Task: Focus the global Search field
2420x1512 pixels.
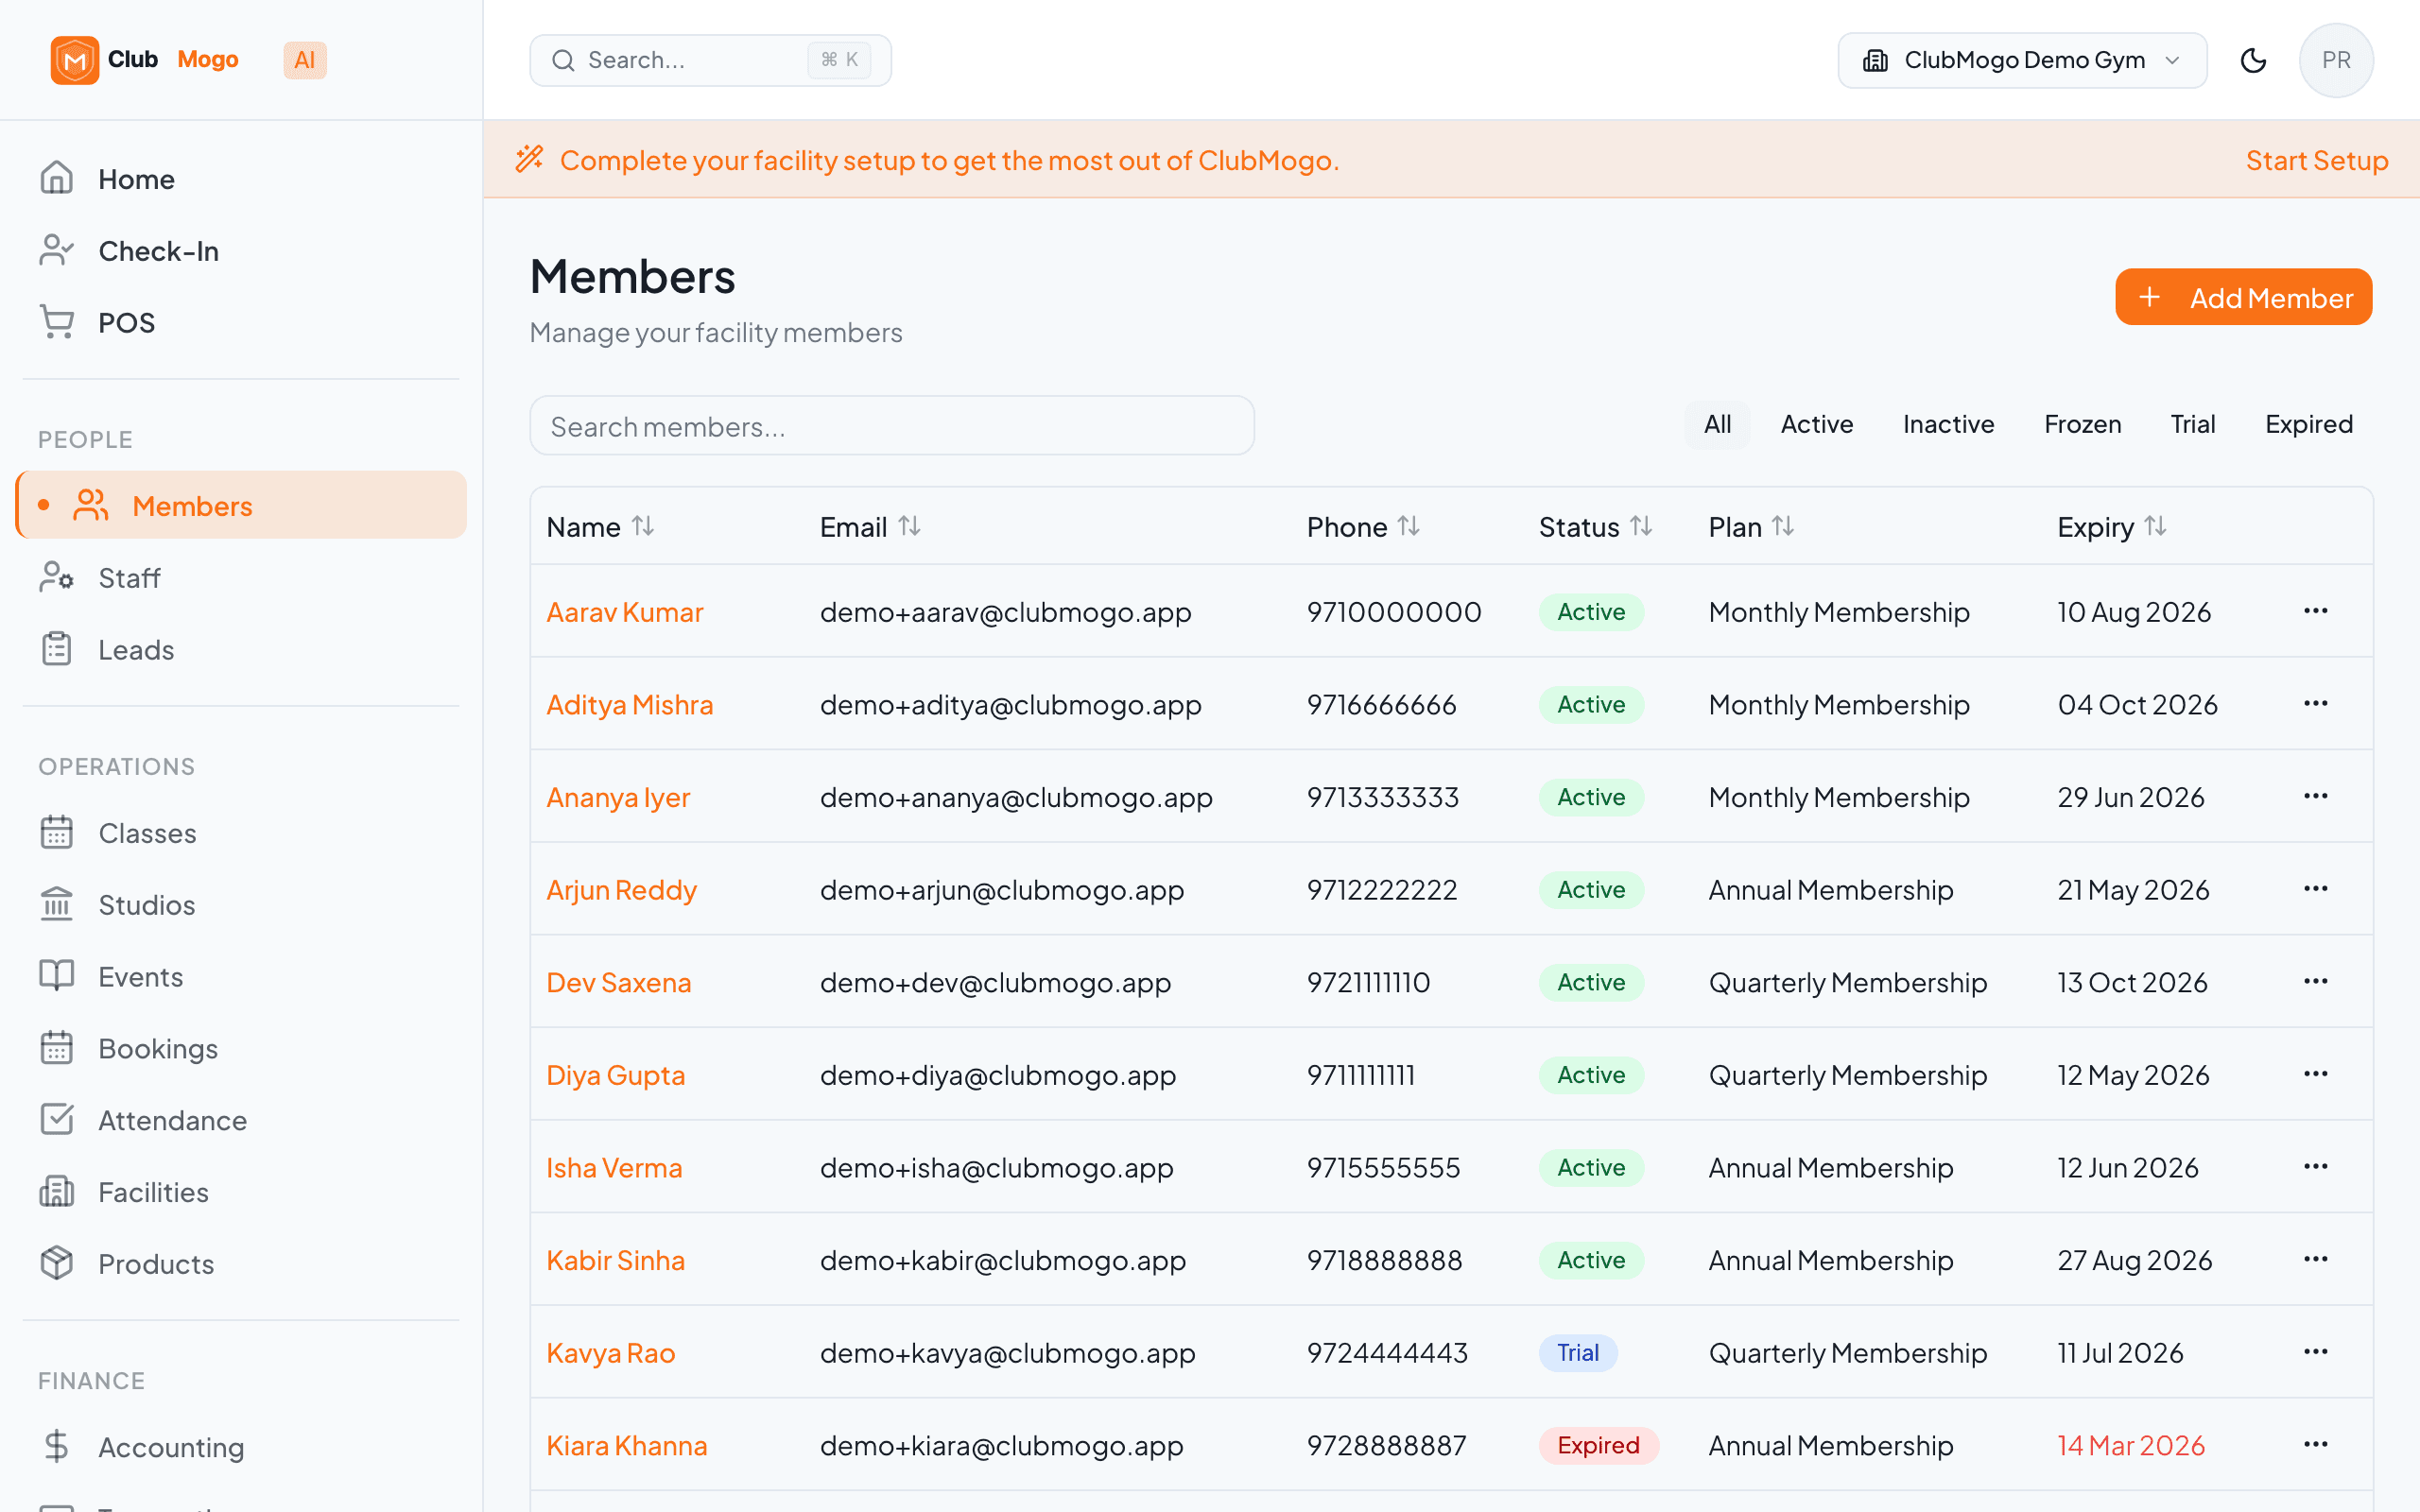Action: (710, 60)
